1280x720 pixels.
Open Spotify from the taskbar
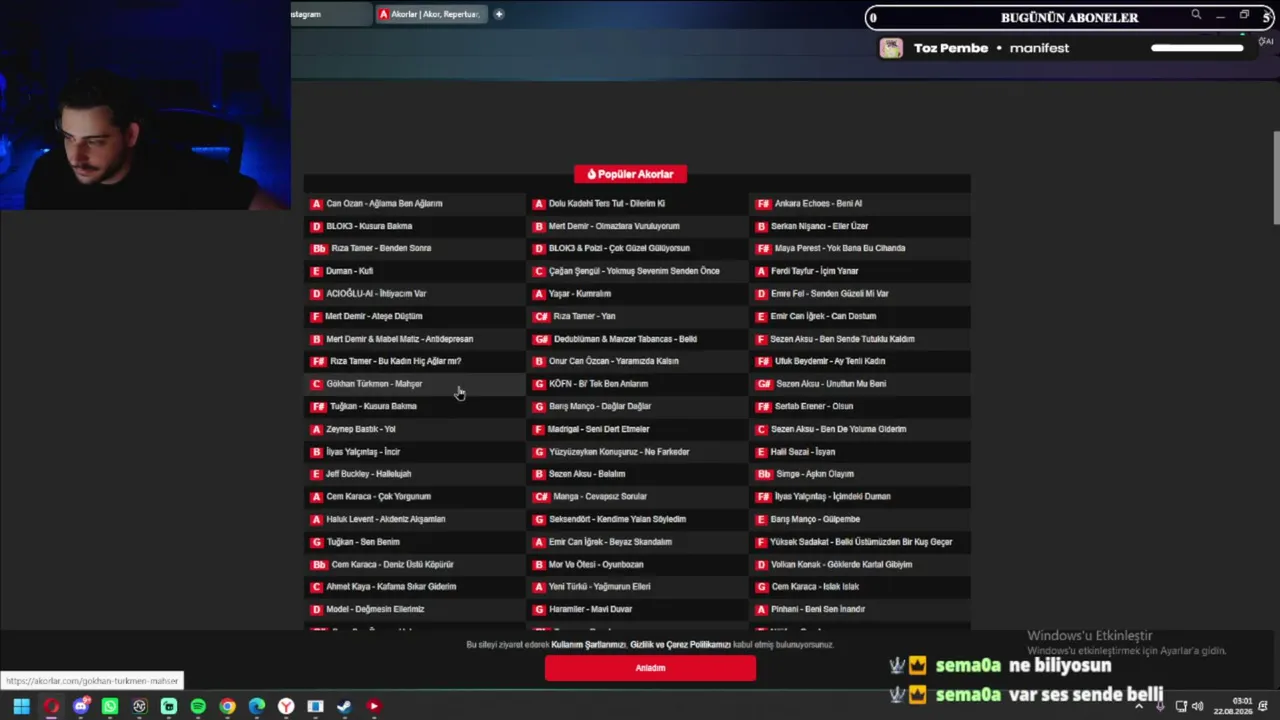coord(198,706)
